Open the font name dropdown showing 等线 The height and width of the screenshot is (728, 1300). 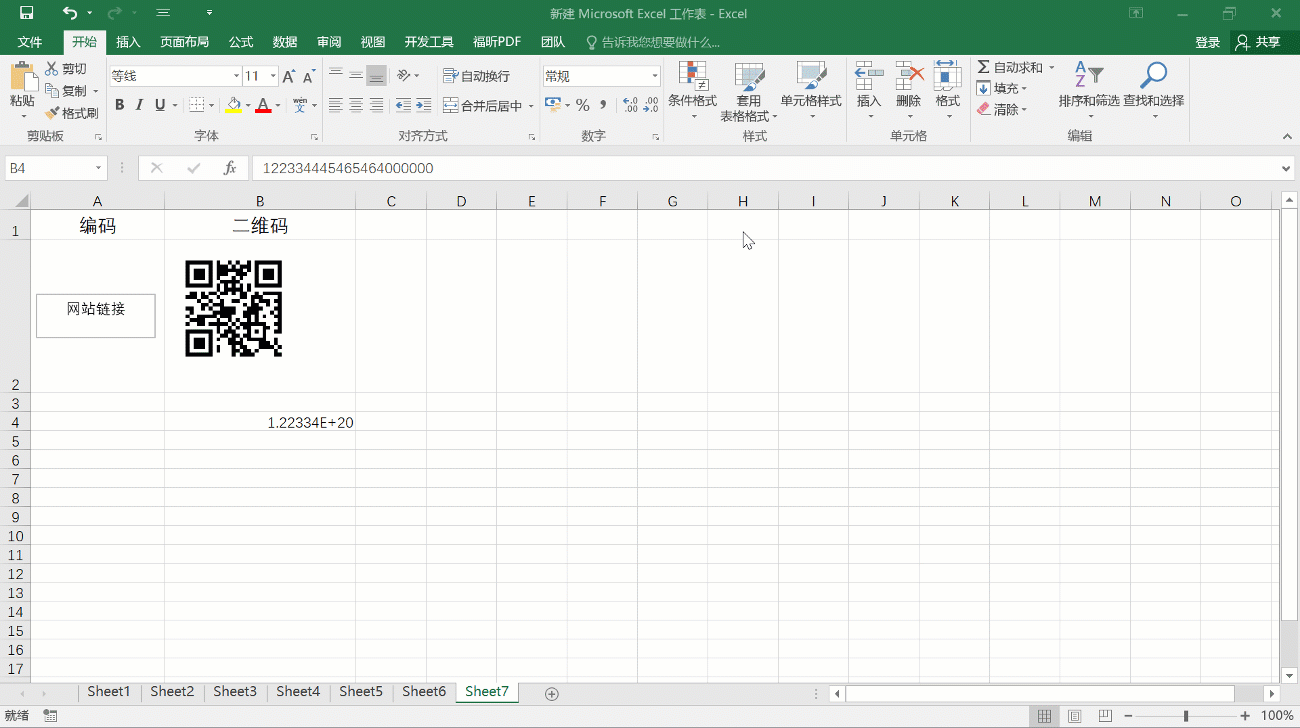[x=236, y=76]
